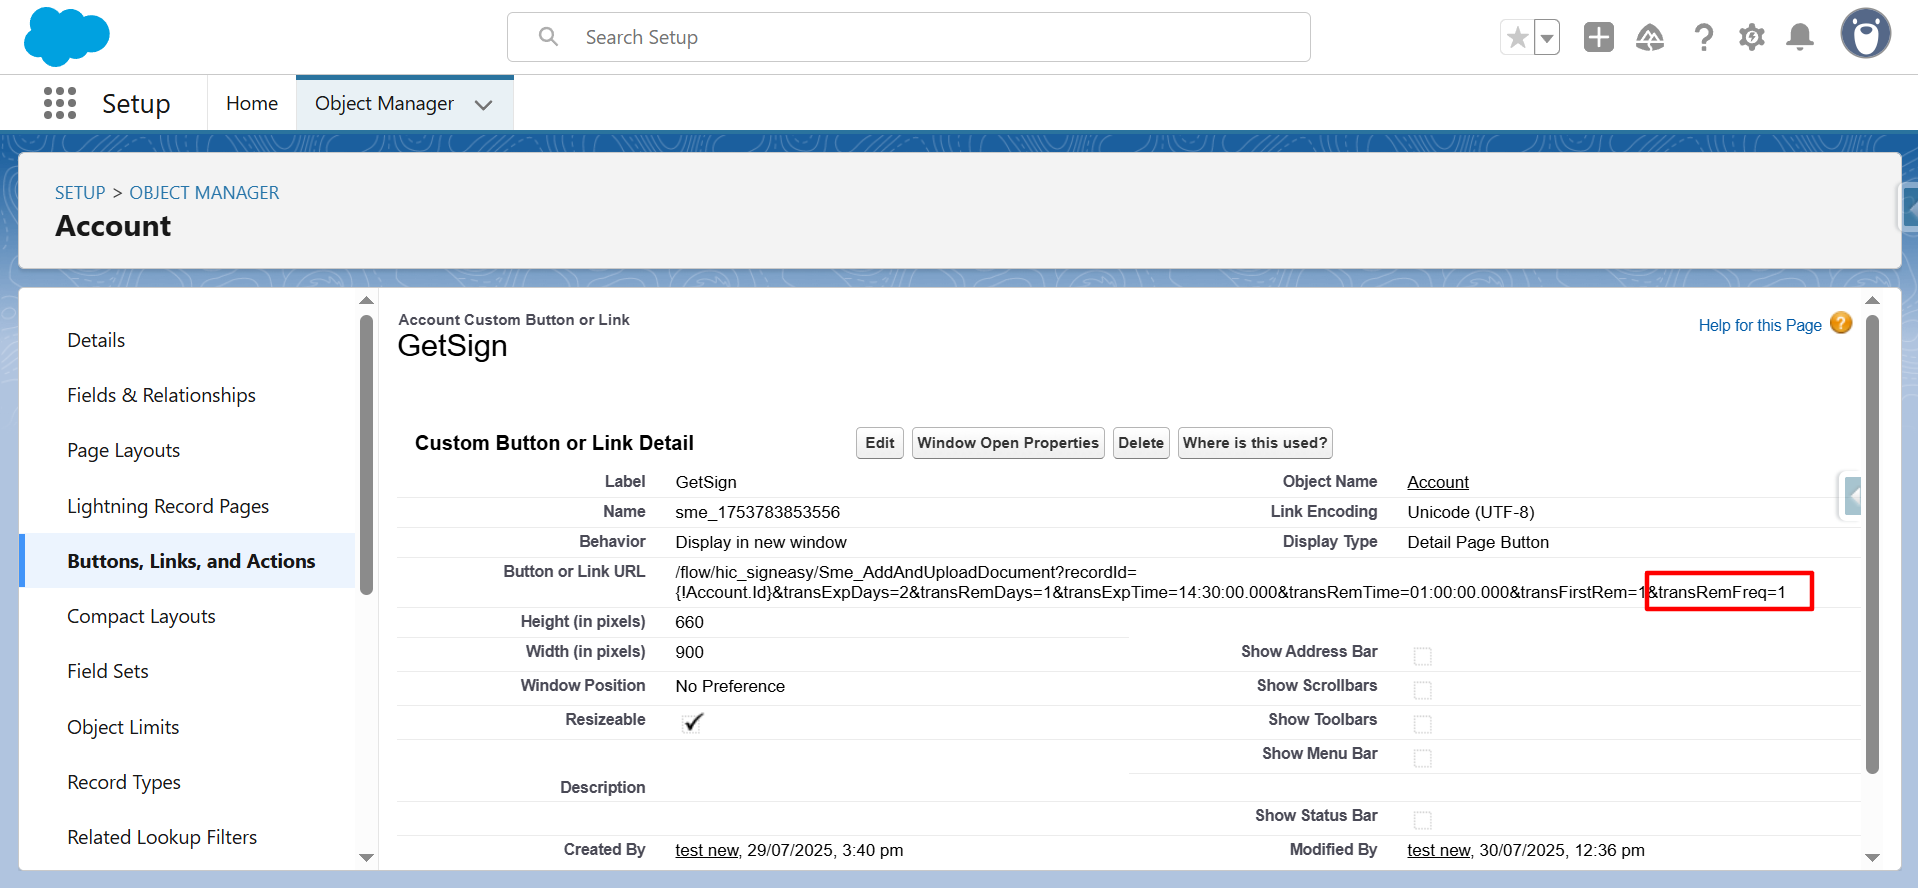Click the detail pane scroll up arrow
The width and height of the screenshot is (1918, 888).
coord(1872,300)
